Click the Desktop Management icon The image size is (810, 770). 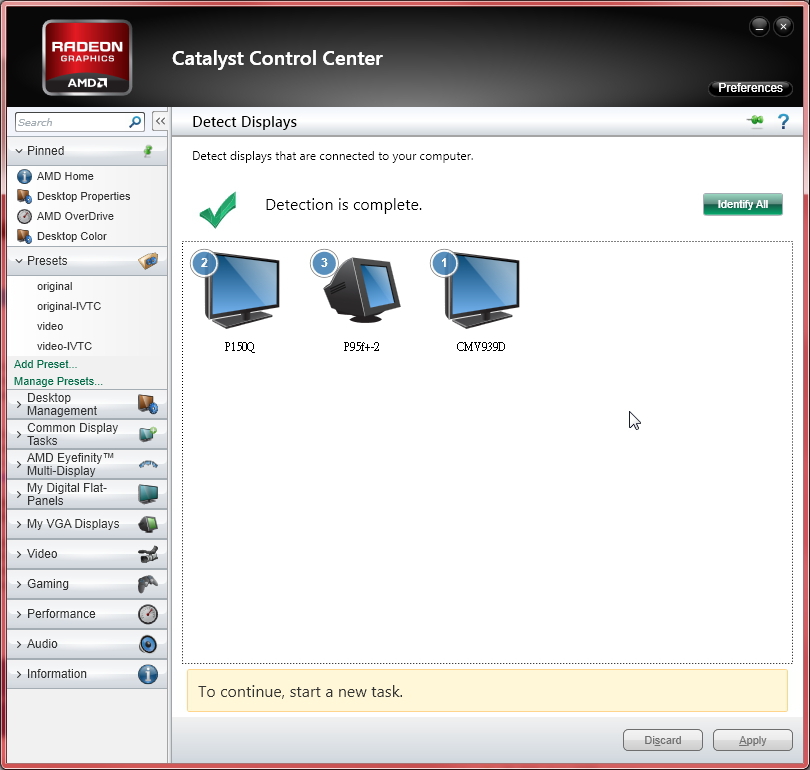pos(148,404)
